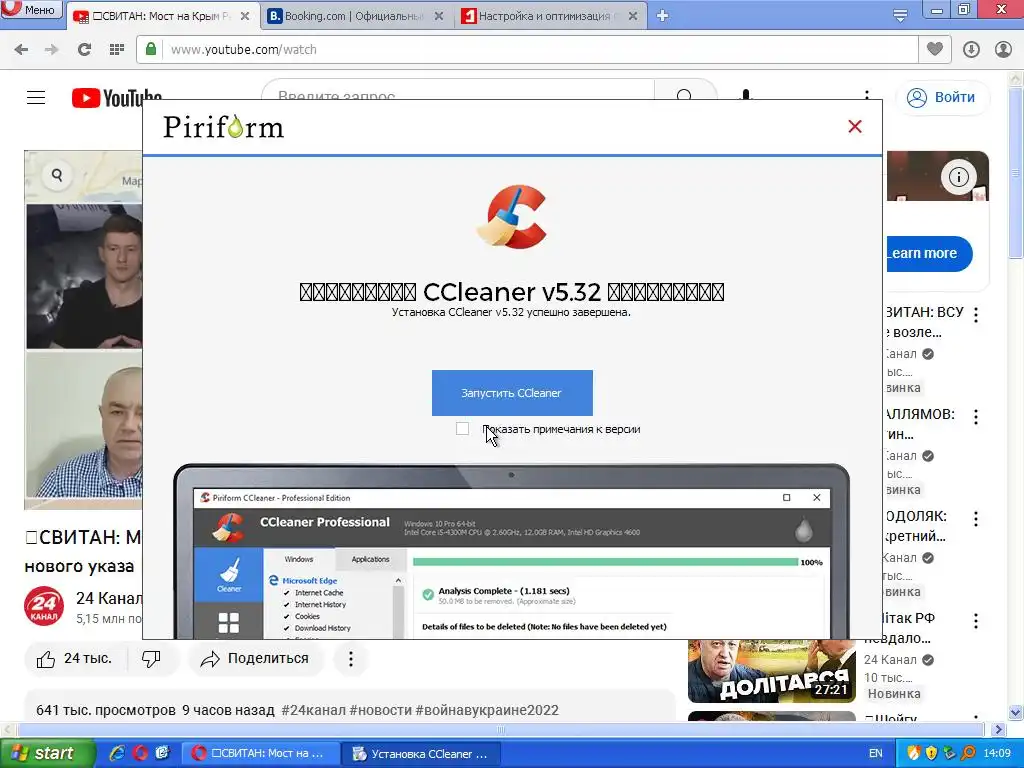Image resolution: width=1024 pixels, height=768 pixels.
Task: Click the EN language indicator
Action: click(x=876, y=753)
